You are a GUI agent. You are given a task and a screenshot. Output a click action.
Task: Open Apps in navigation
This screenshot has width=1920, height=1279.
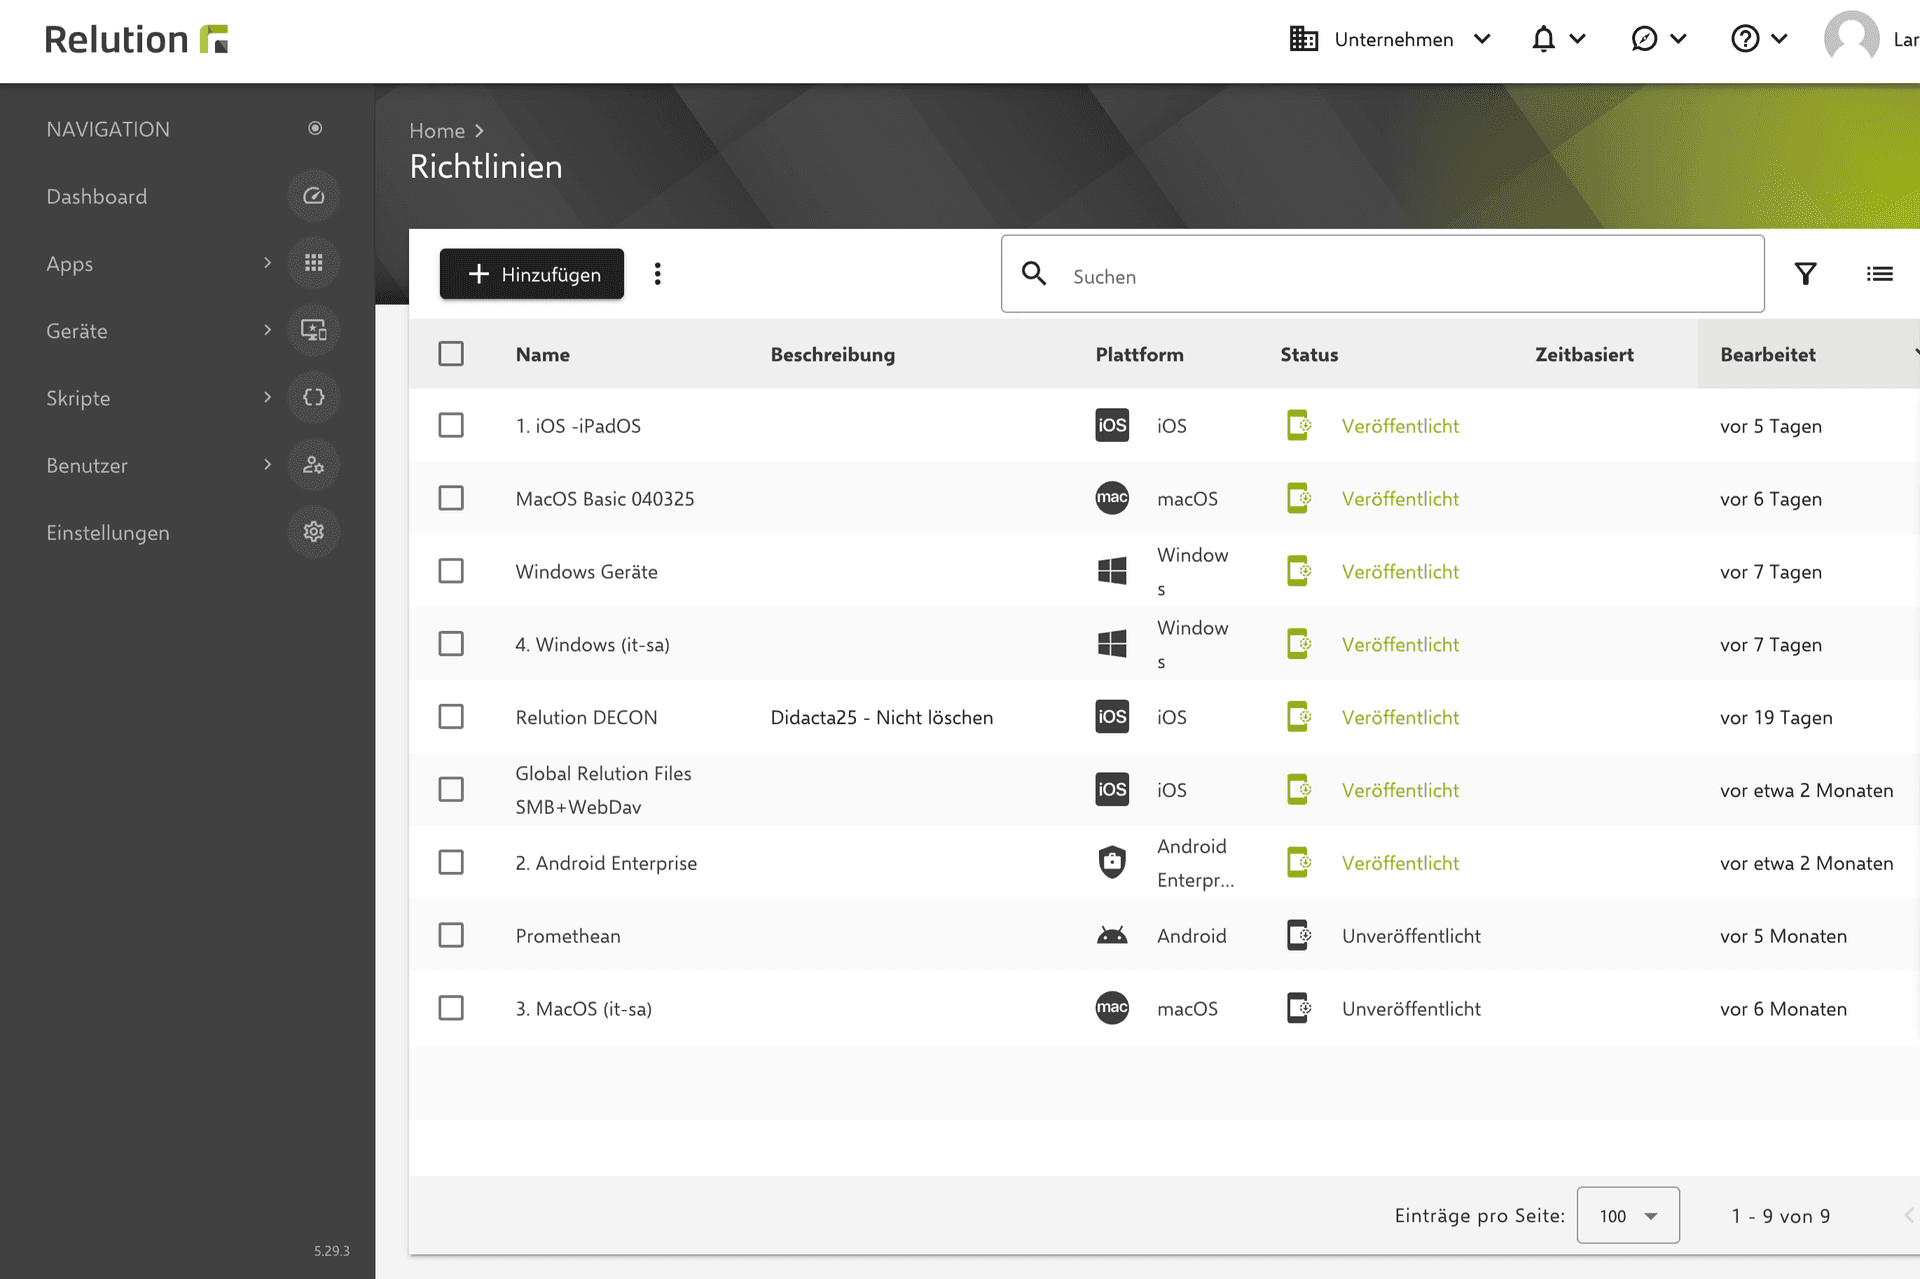69,264
